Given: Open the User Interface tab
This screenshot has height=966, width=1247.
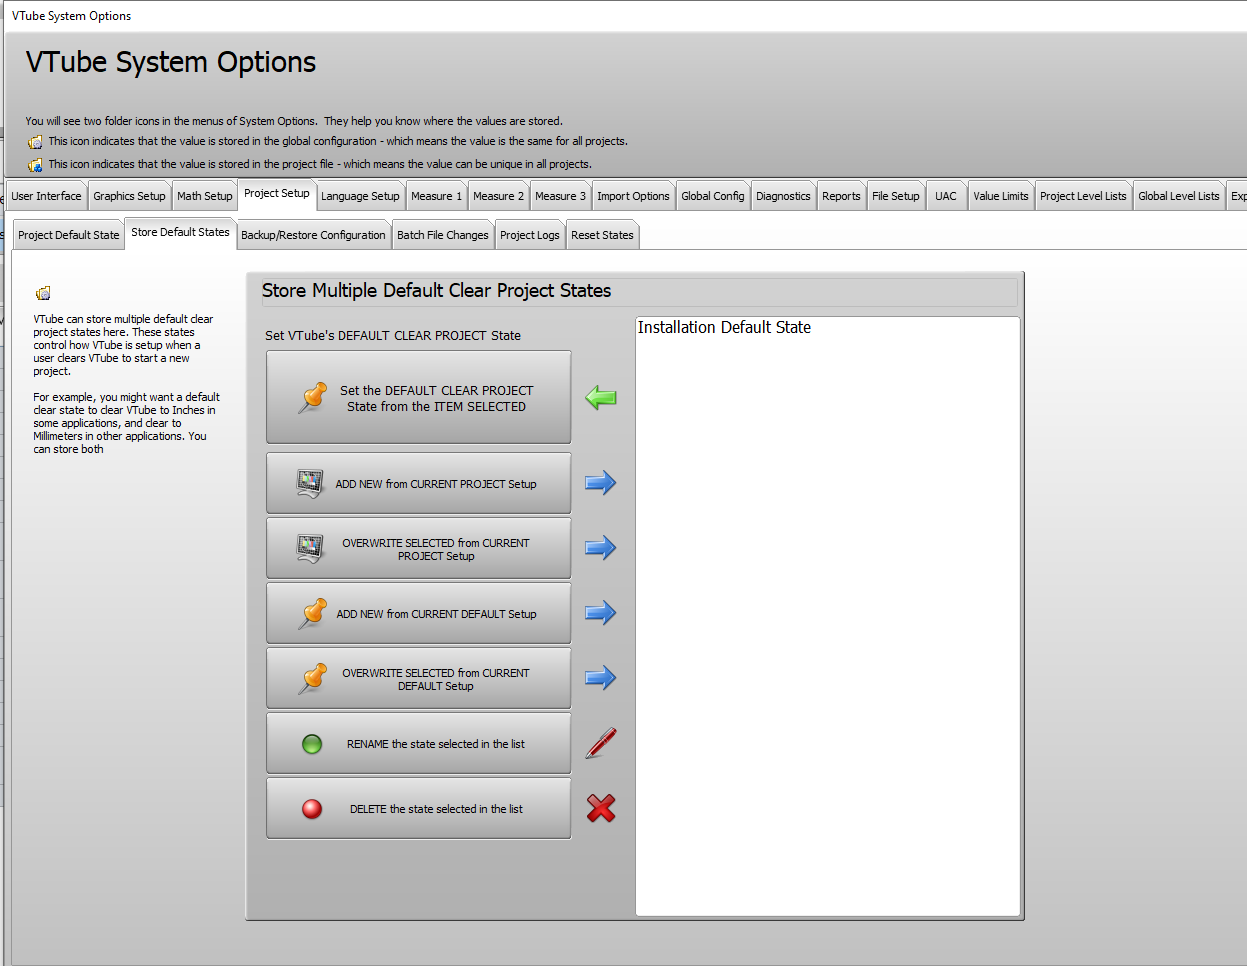Looking at the screenshot, I should tap(46, 196).
